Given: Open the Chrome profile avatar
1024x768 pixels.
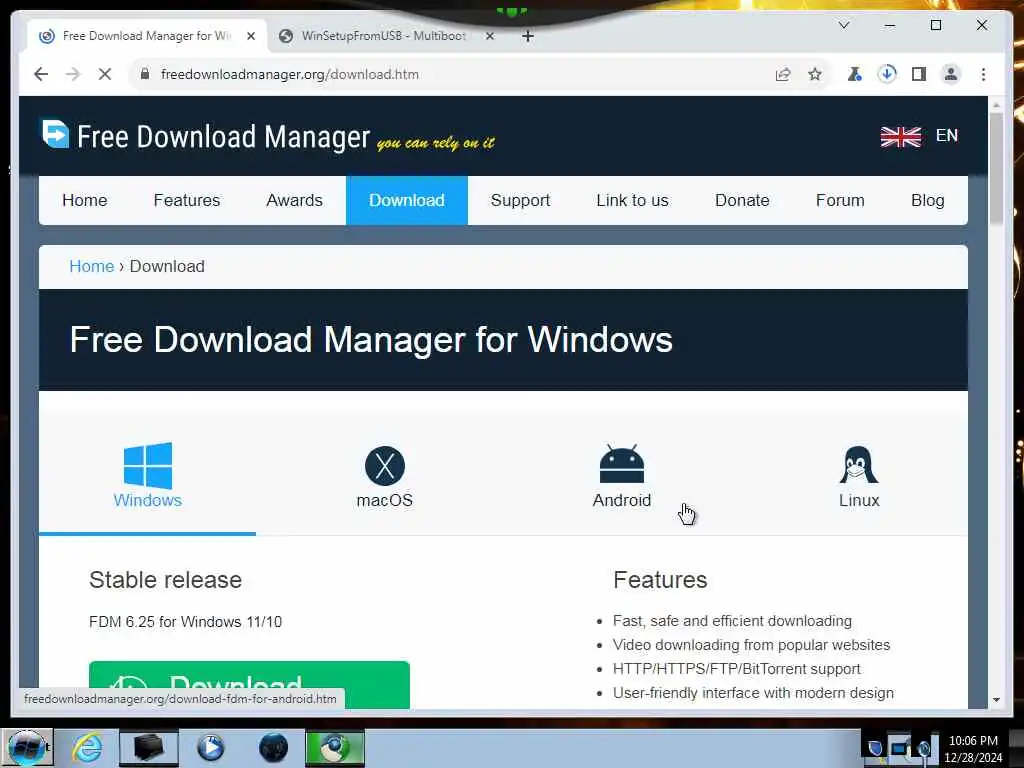Looking at the screenshot, I should (951, 74).
